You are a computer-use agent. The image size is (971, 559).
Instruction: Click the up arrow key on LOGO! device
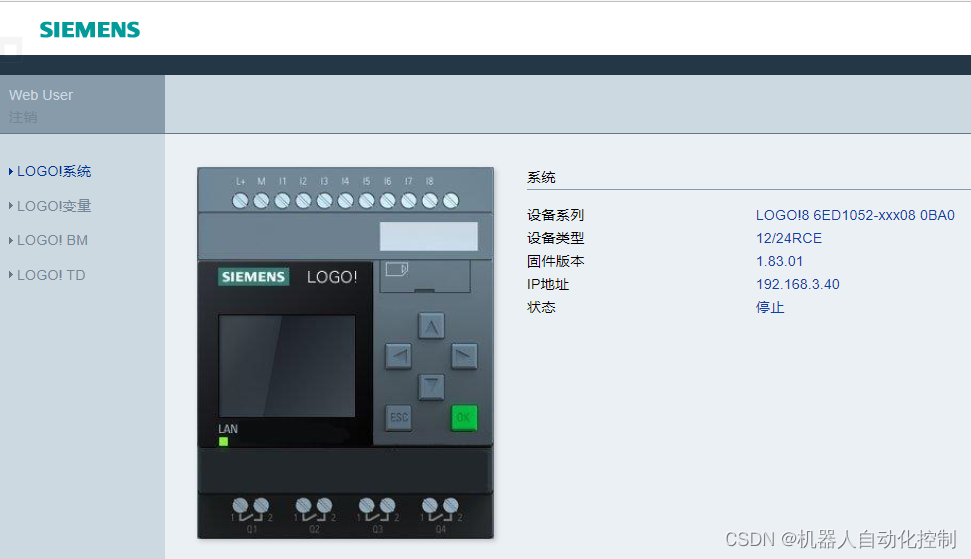tap(431, 326)
